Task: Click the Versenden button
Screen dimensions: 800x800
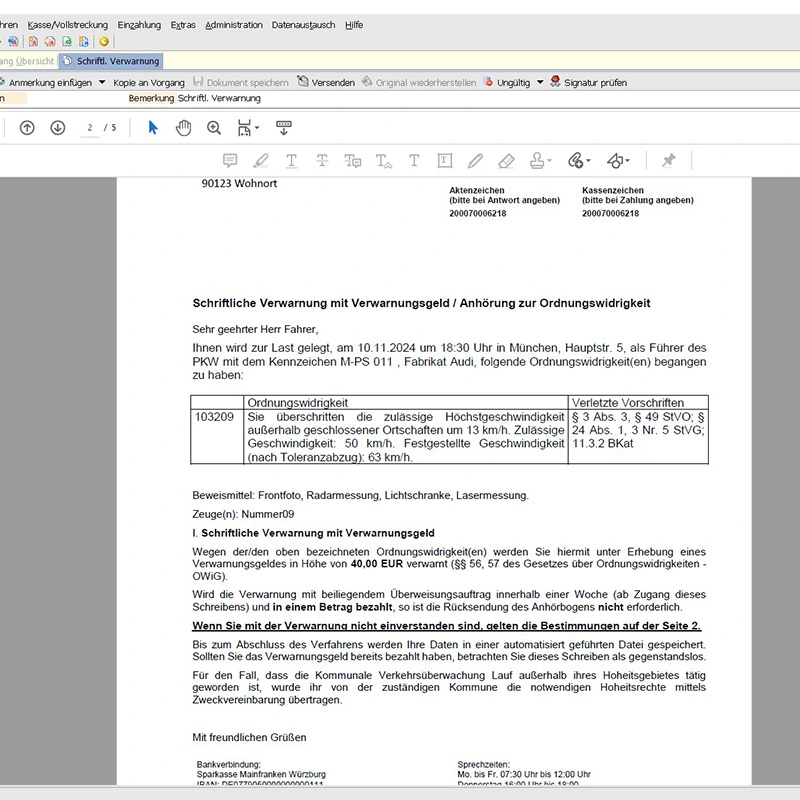Action: tap(326, 83)
